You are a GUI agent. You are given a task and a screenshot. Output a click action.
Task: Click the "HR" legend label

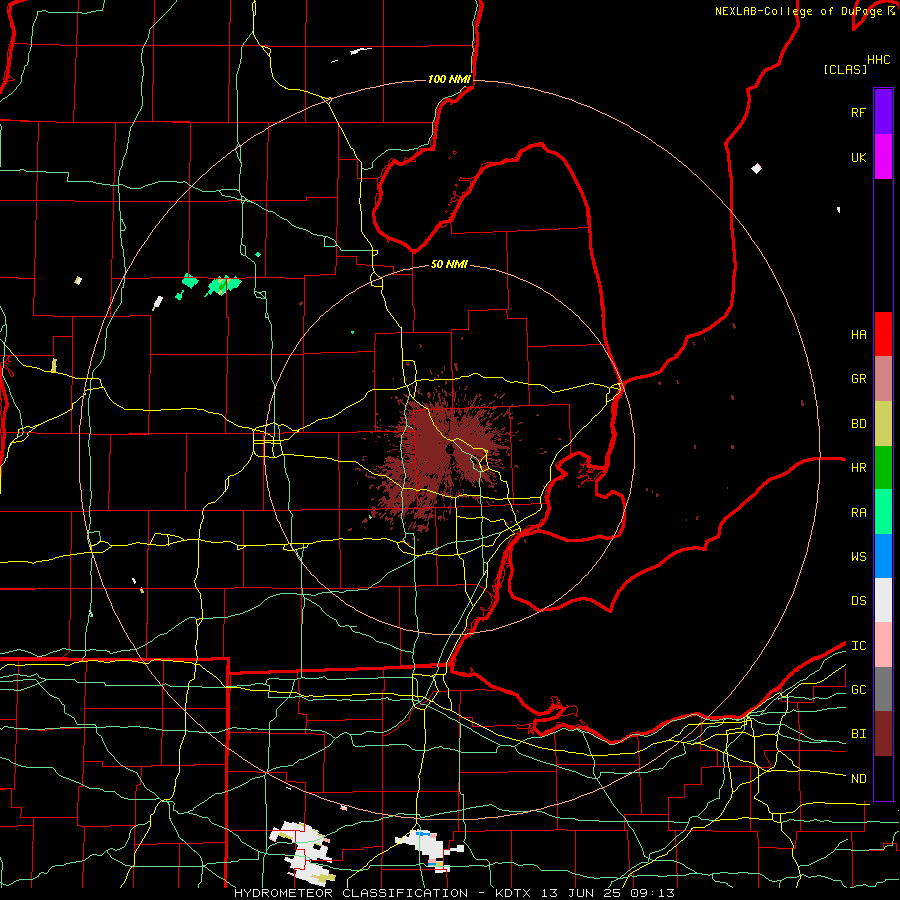pyautogui.click(x=858, y=468)
